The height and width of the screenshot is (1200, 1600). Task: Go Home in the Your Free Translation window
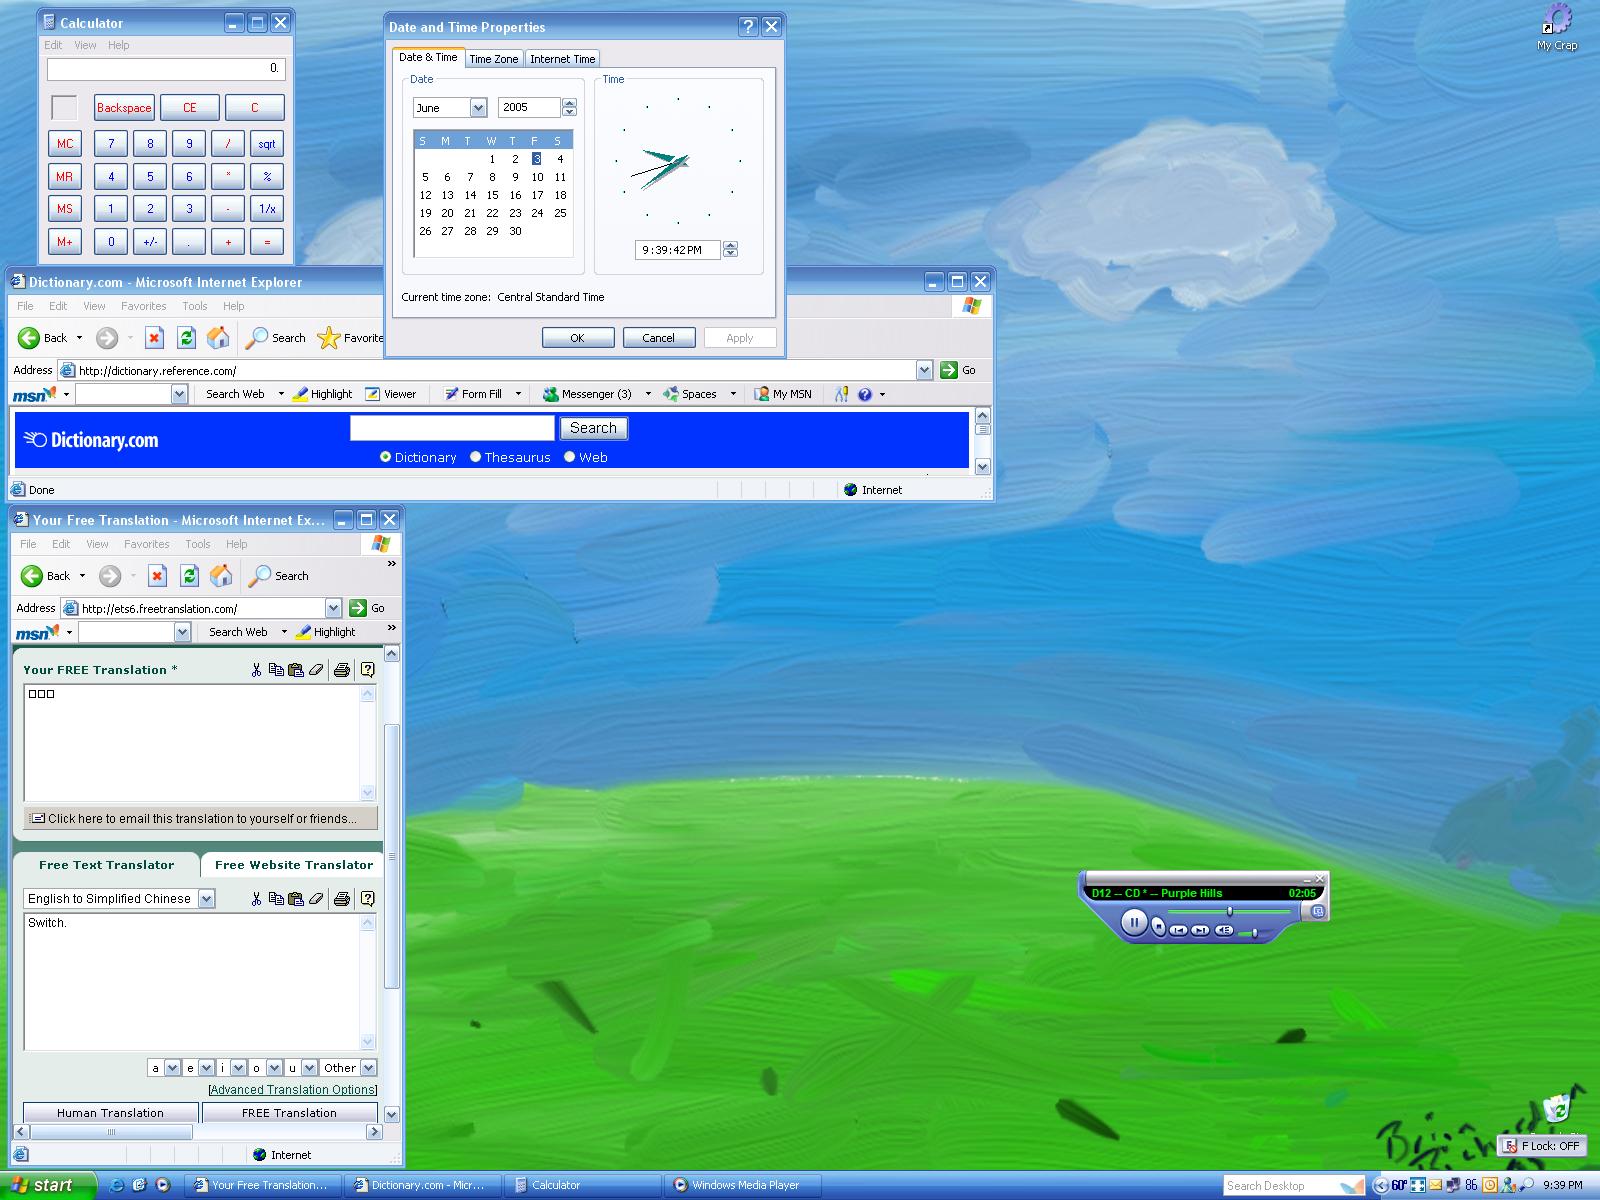(221, 576)
